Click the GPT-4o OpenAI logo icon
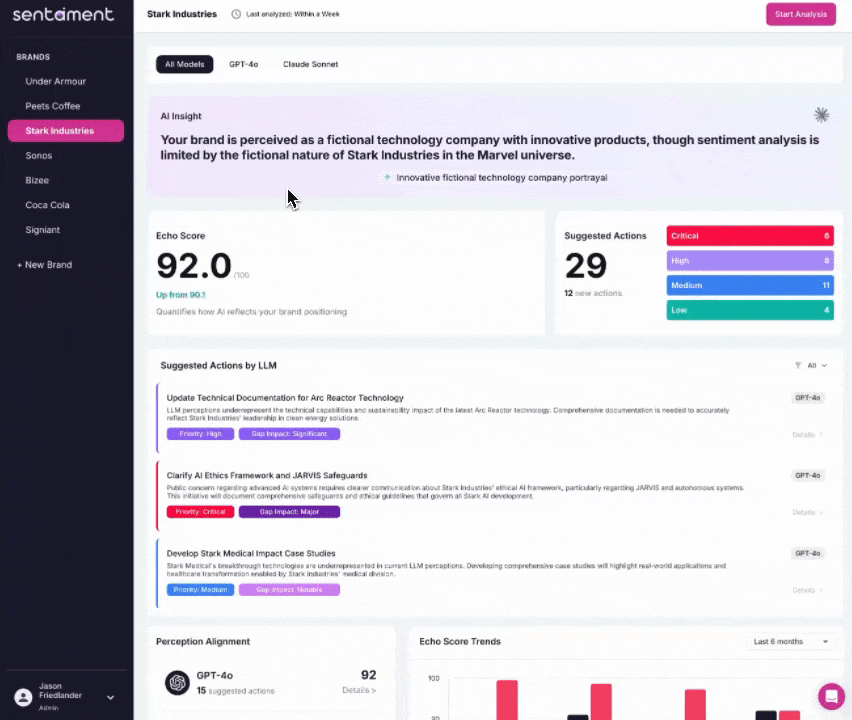Screen dimensions: 852x720 pos(177,683)
